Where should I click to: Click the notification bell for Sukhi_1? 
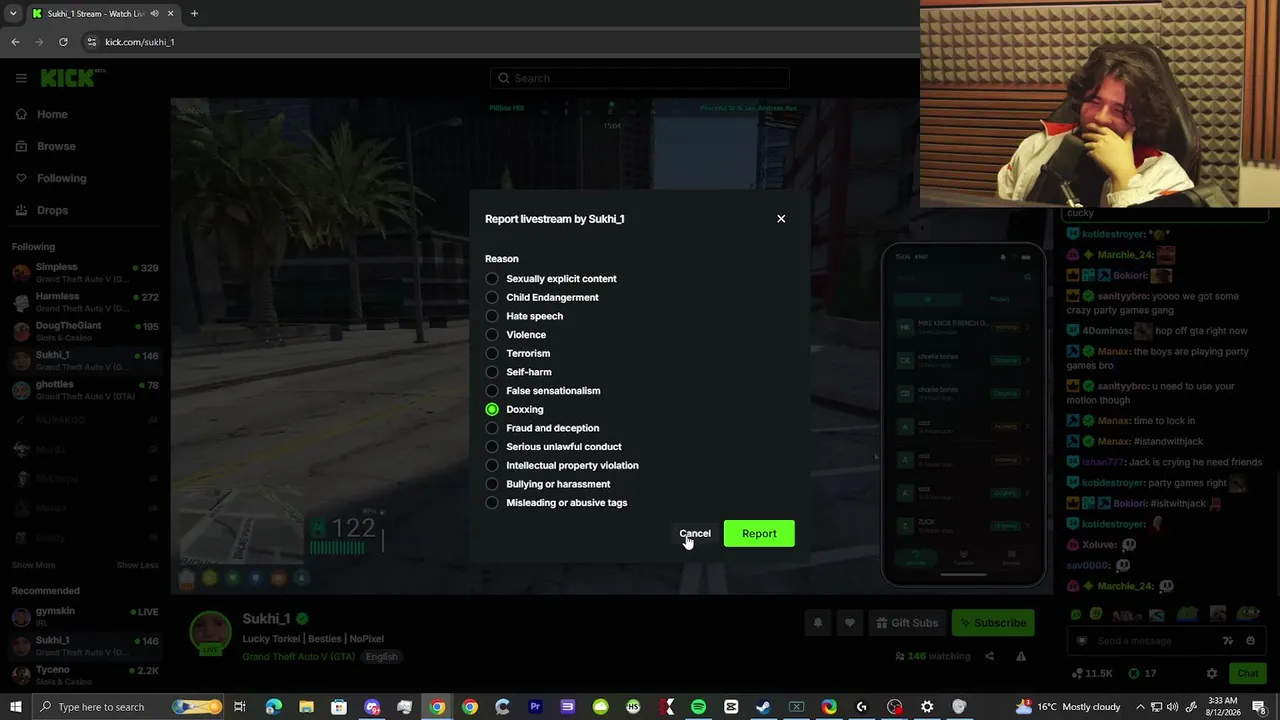818,623
